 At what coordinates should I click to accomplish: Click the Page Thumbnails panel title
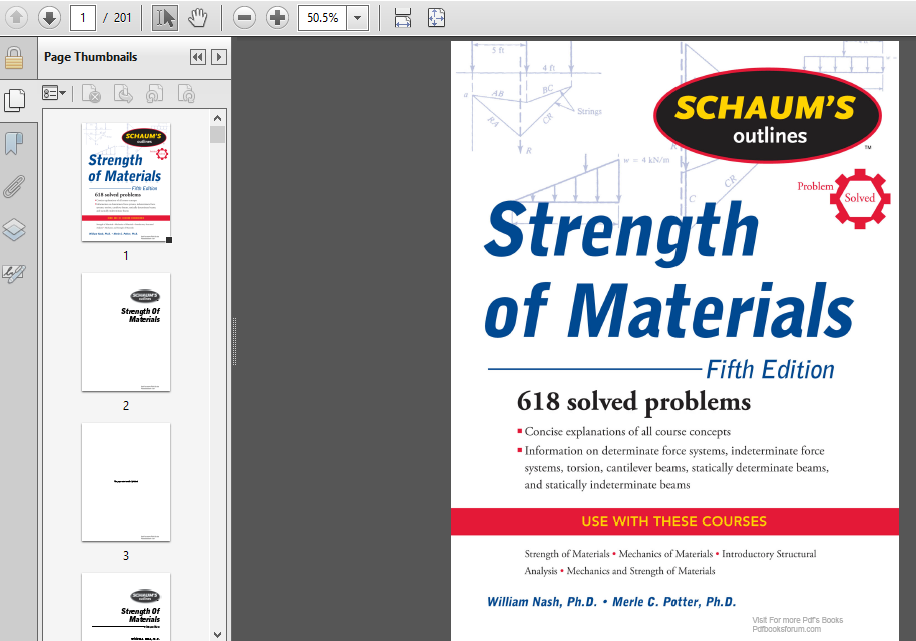click(91, 57)
